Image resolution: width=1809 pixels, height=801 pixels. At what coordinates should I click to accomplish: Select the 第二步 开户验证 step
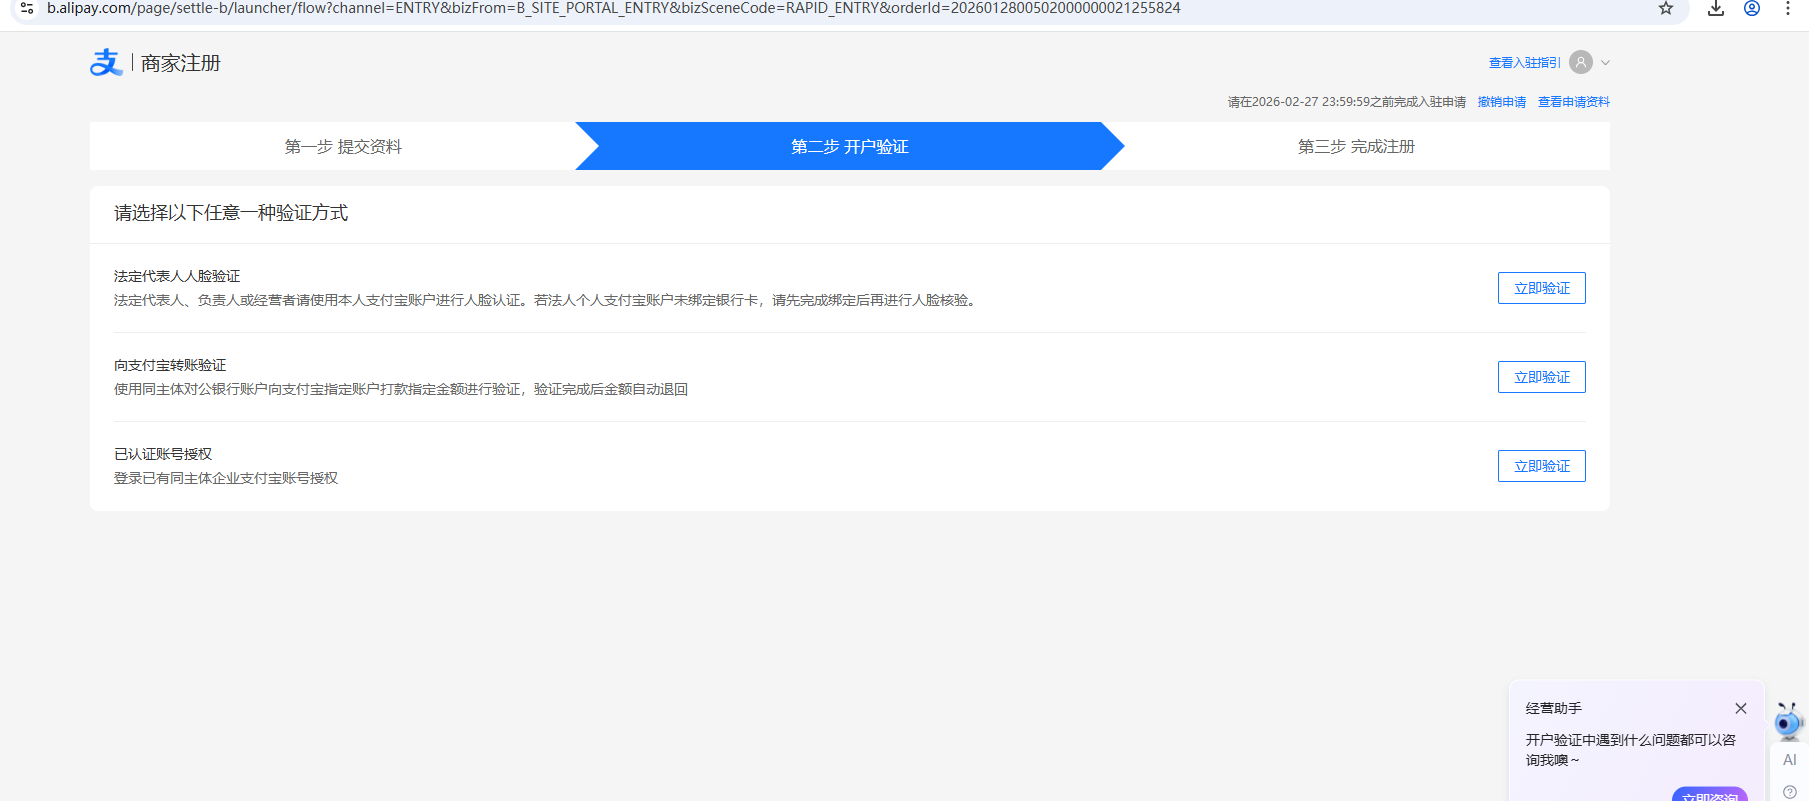(x=849, y=147)
